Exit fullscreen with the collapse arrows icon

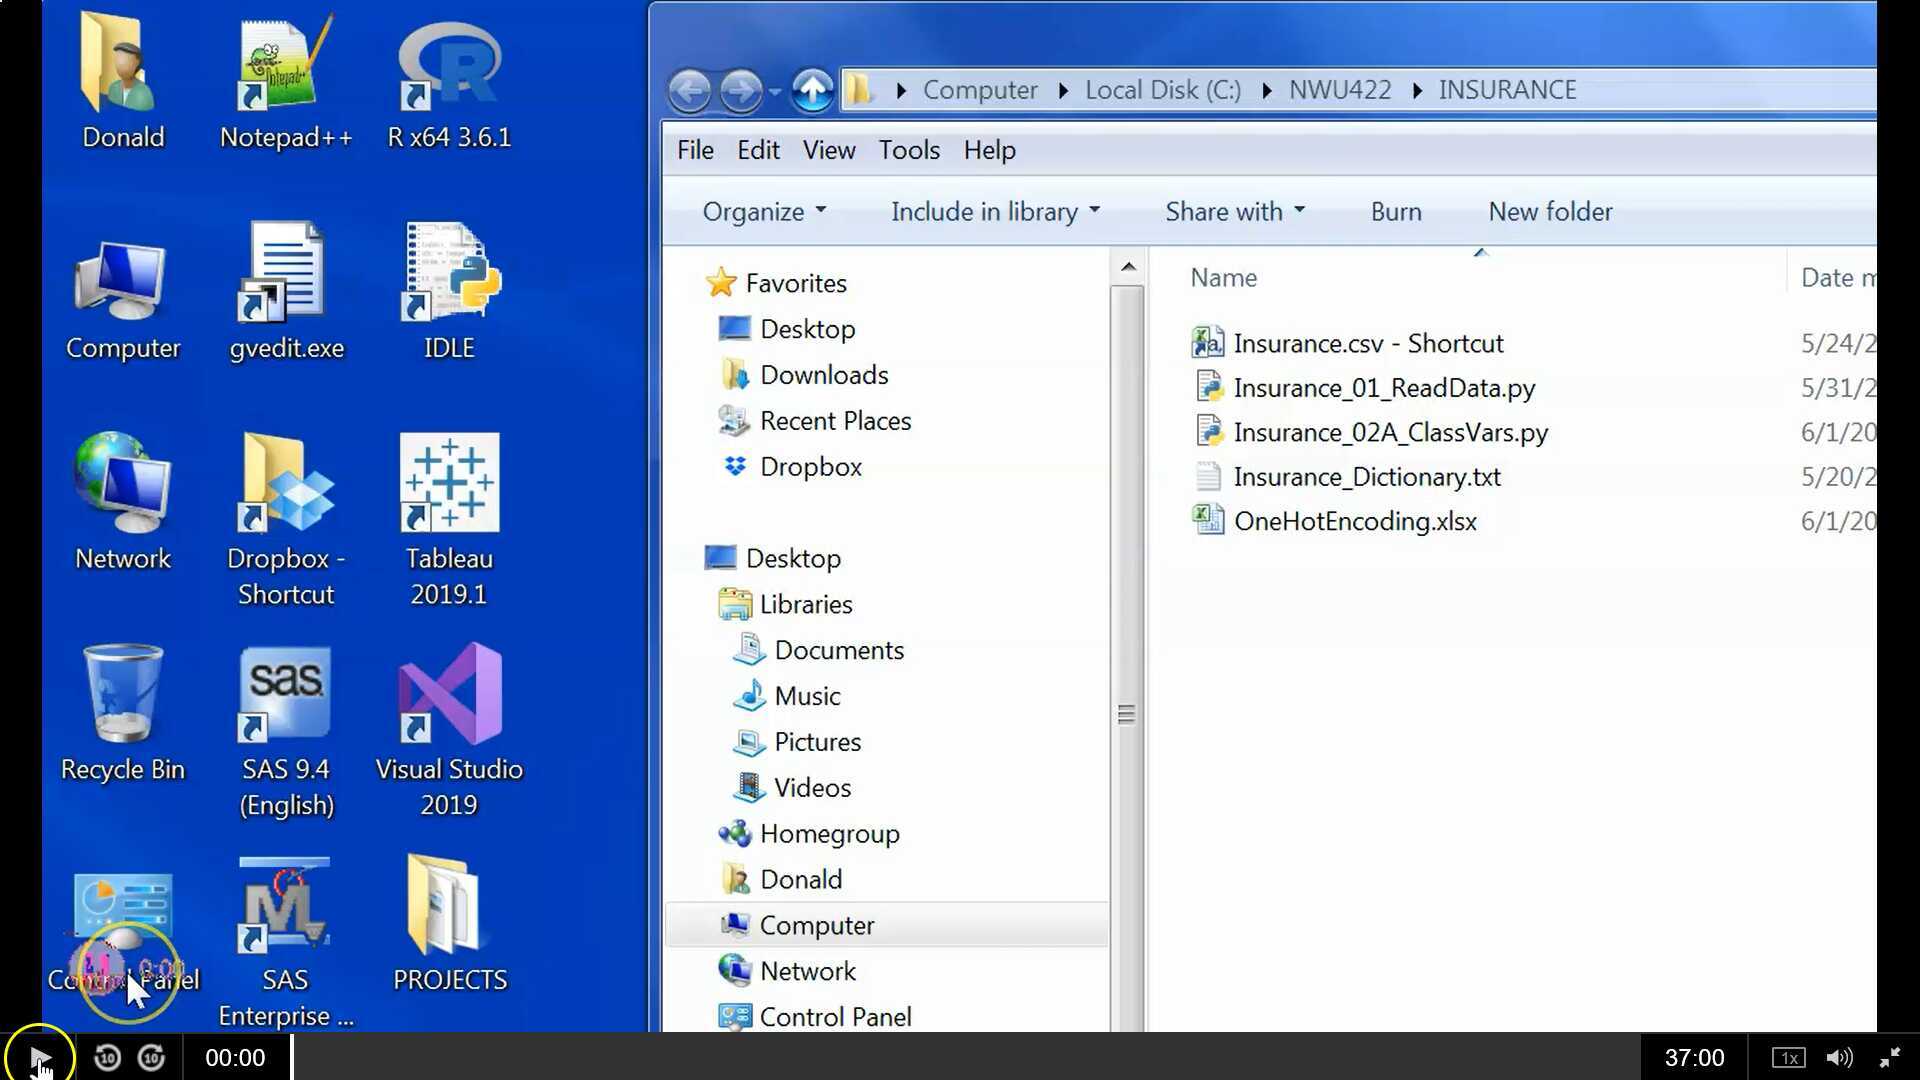click(x=1889, y=1058)
